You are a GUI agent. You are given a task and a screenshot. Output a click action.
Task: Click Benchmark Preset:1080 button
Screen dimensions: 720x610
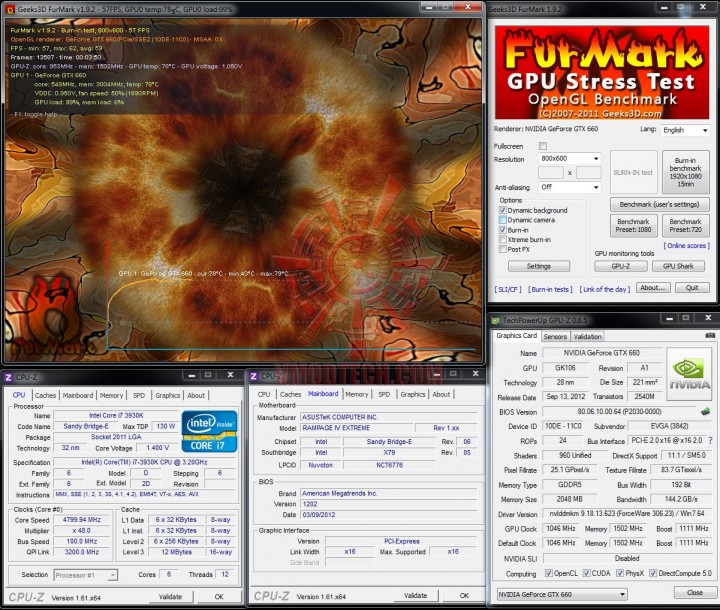pyautogui.click(x=633, y=226)
